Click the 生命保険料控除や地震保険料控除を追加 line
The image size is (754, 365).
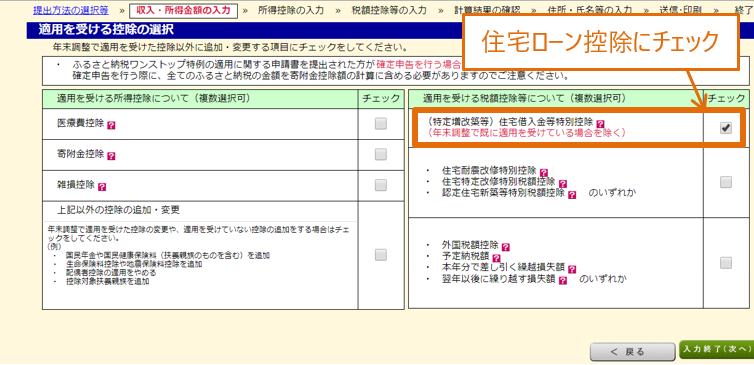[x=134, y=264]
